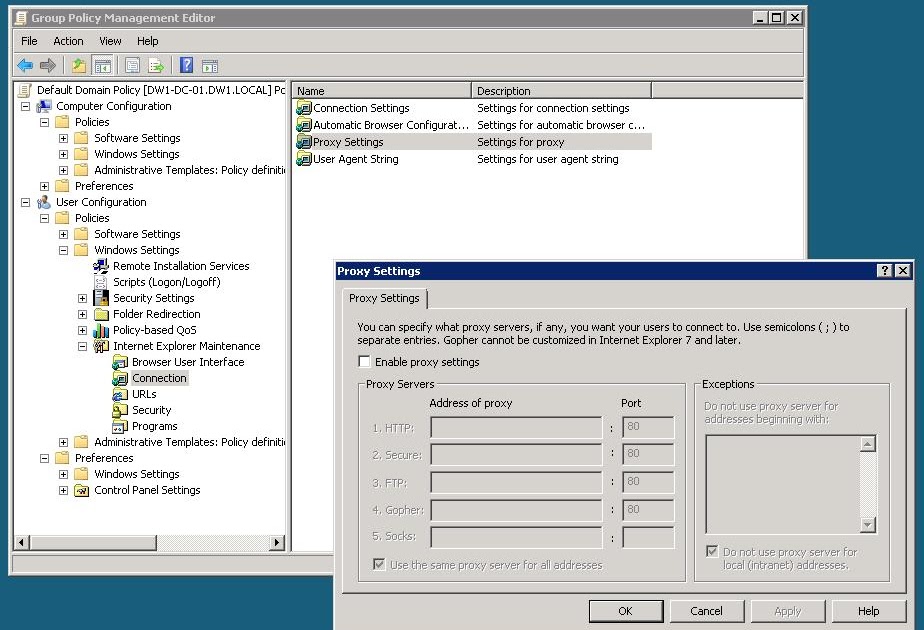Open the File menu

29,41
